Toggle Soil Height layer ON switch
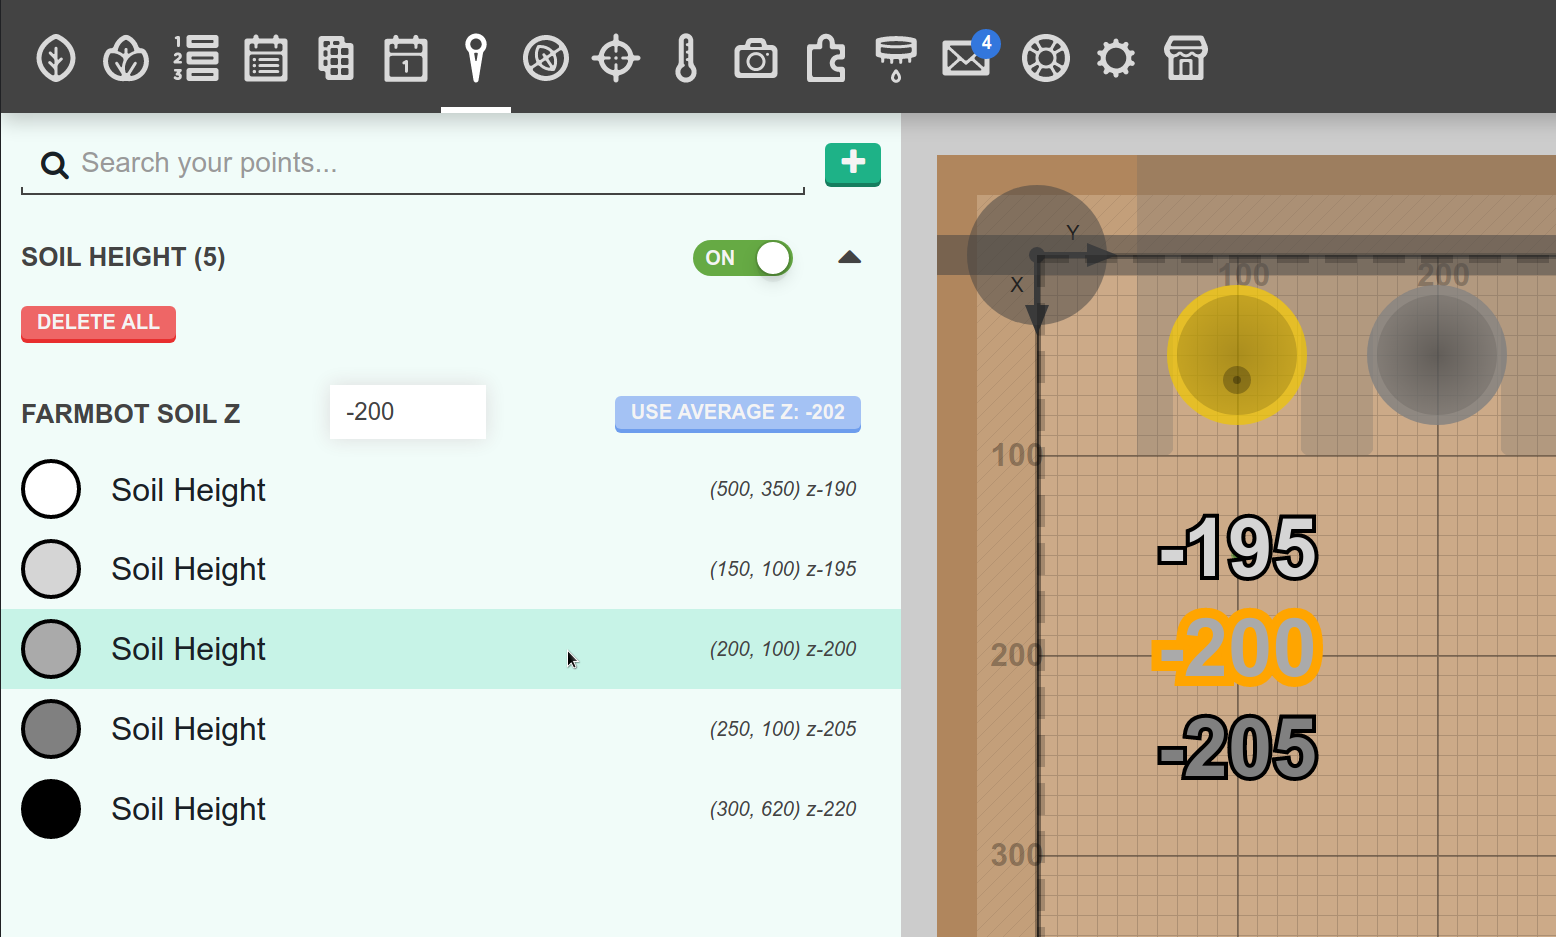Screen dimensions: 1556x937 (x=743, y=258)
